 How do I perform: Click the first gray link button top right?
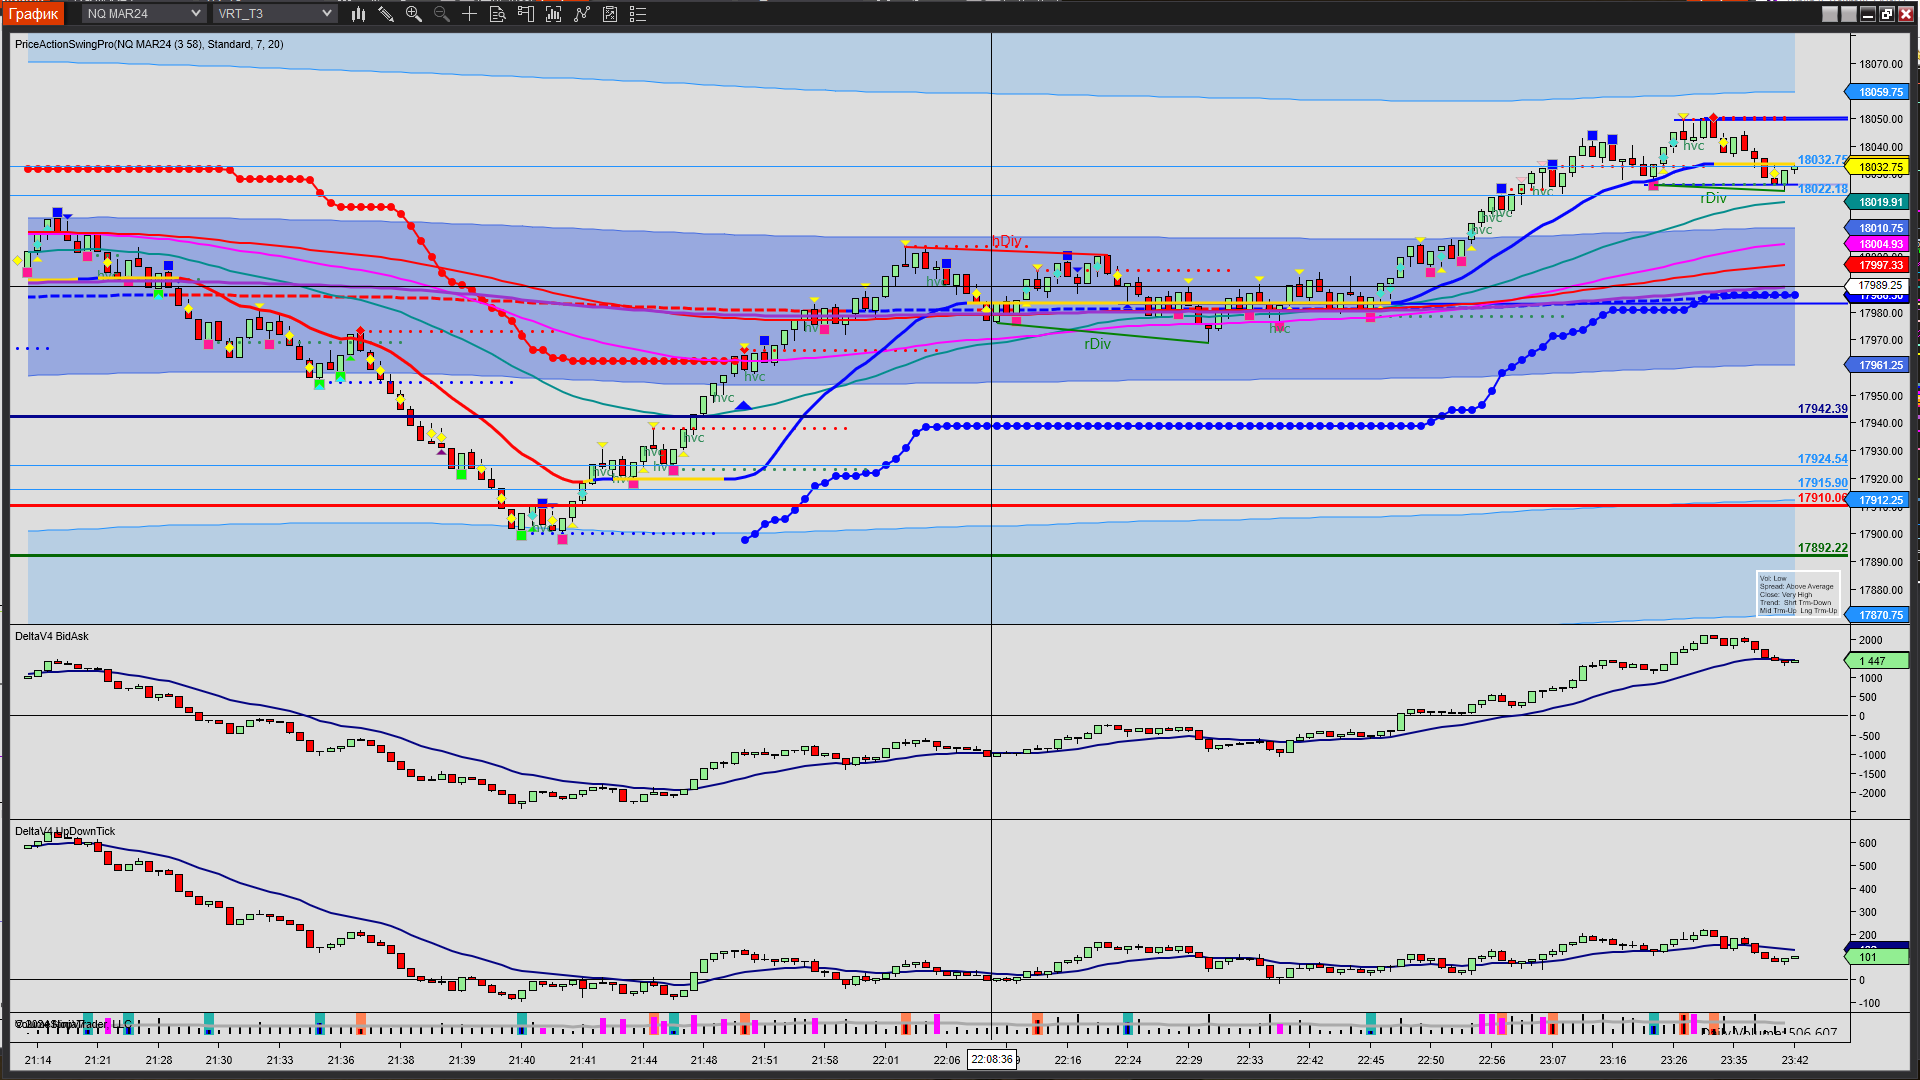(x=1830, y=14)
